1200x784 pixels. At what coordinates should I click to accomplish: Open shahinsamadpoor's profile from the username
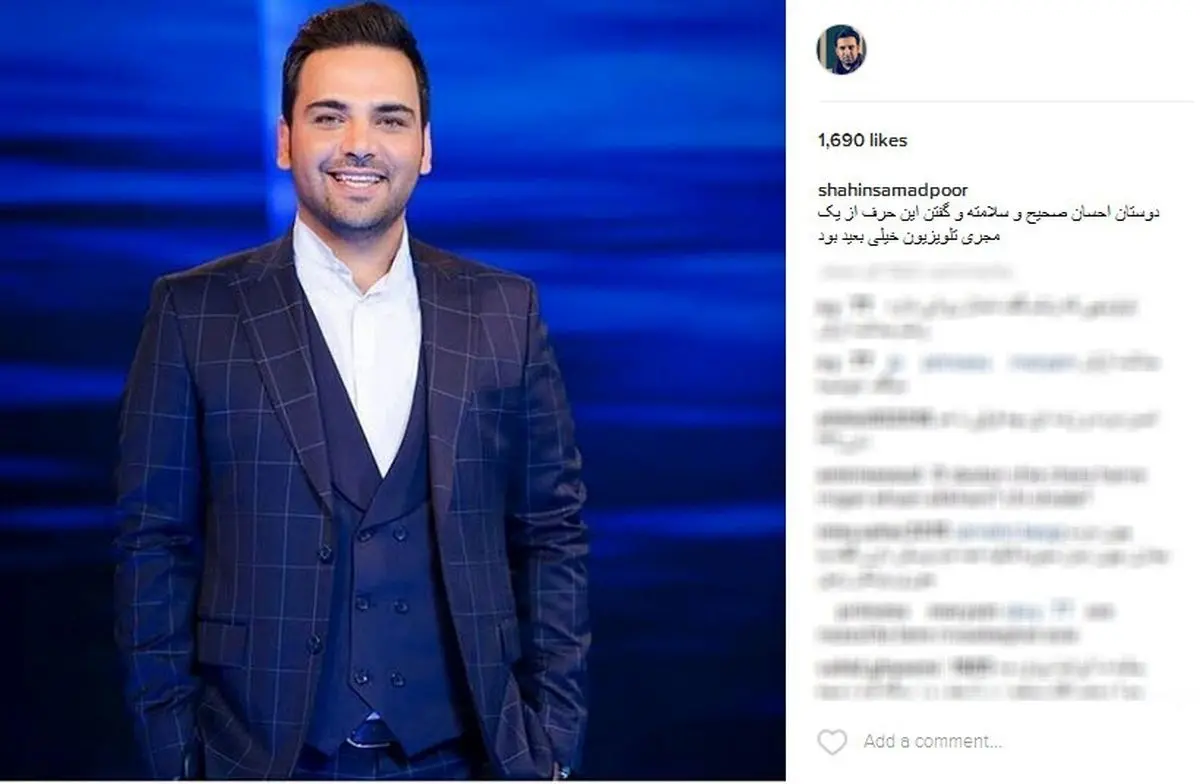[x=879, y=191]
